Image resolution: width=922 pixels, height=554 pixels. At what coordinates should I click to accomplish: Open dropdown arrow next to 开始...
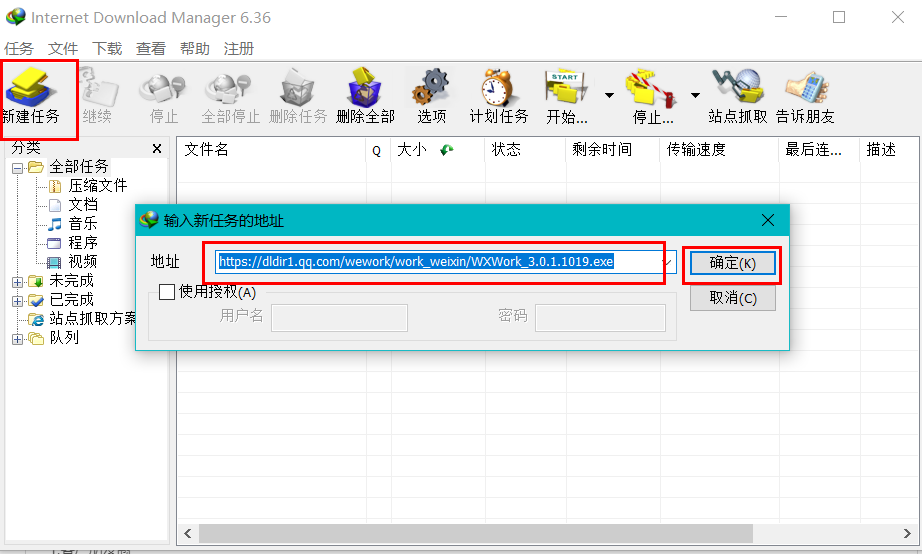609,95
